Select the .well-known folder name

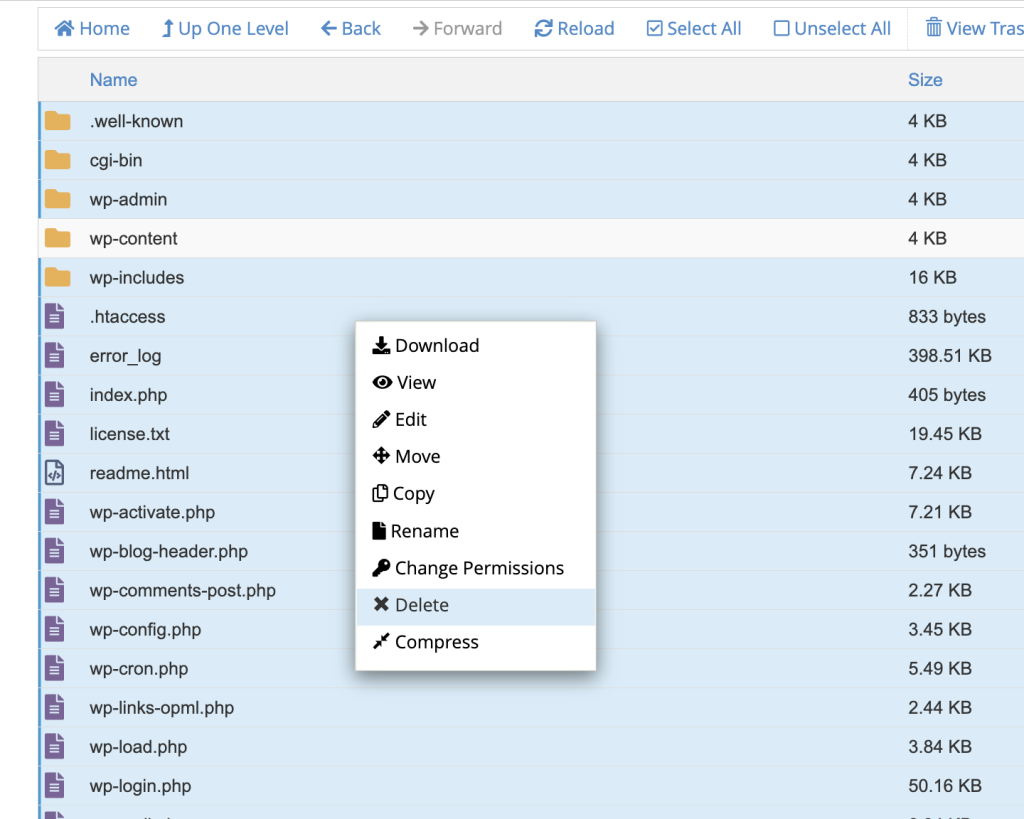coord(136,121)
